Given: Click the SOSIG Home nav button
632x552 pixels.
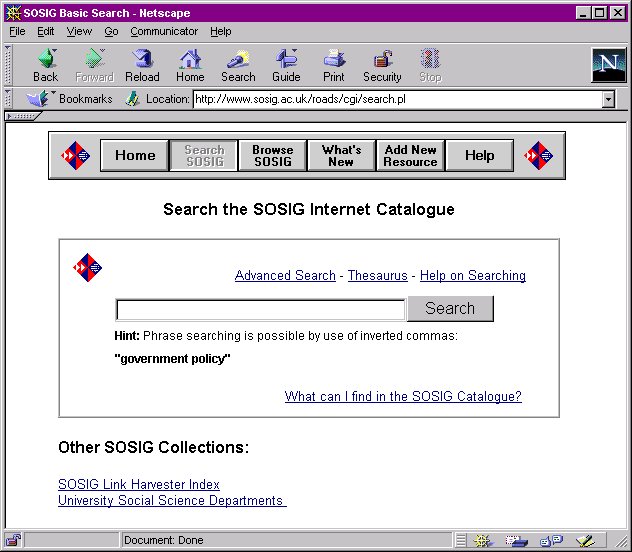Looking at the screenshot, I should click(x=135, y=156).
